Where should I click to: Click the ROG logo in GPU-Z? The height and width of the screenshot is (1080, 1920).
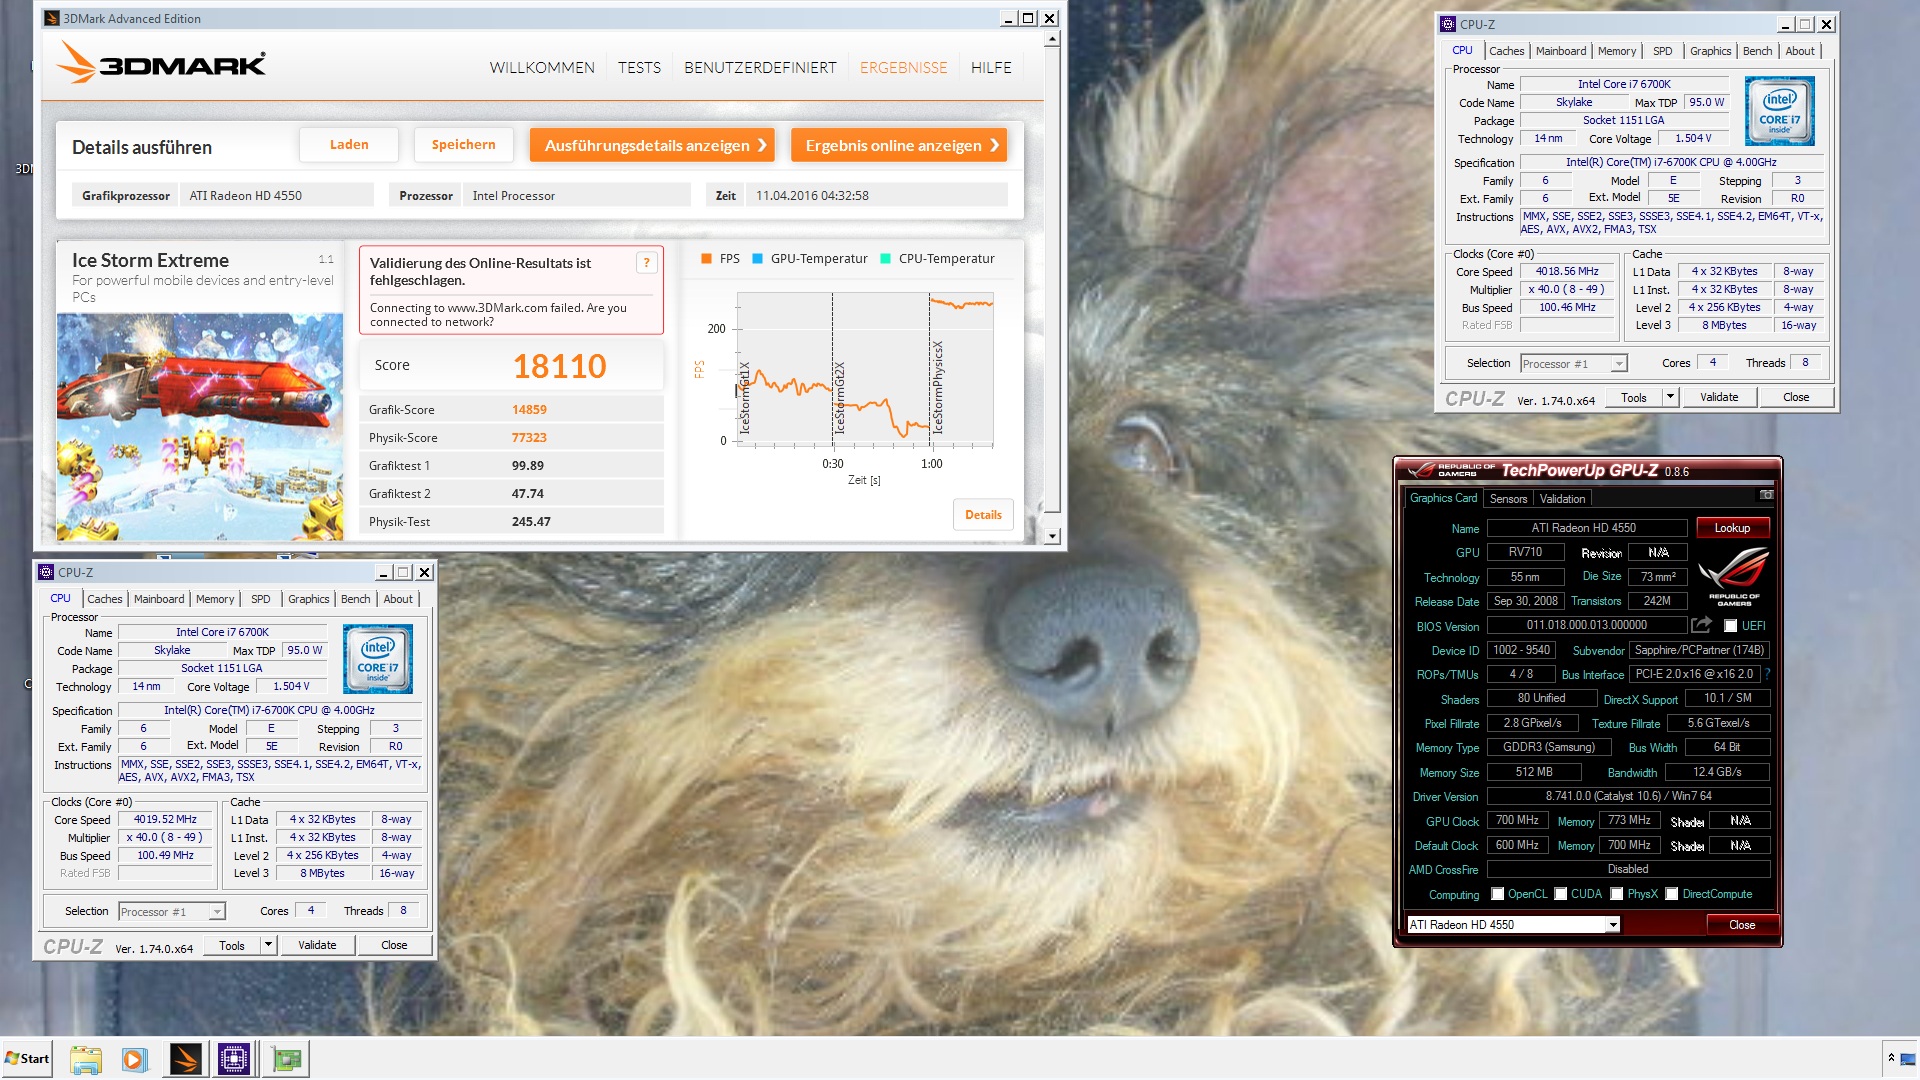[x=1734, y=577]
